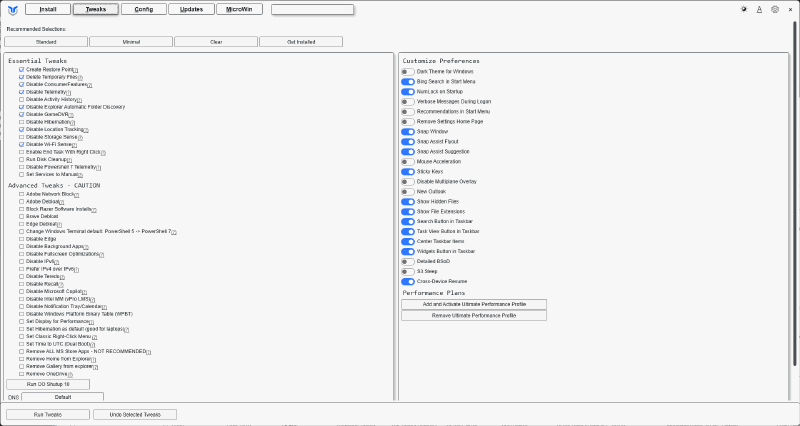Open the DNS Default dropdown
800x426 pixels.
63,397
